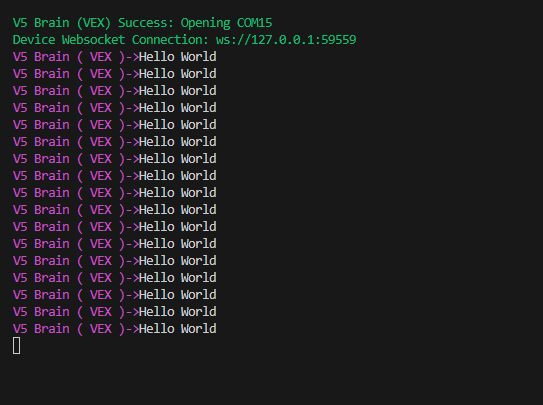
Task: Click 'V5 Brain' prefix on first pink line
Action: click(x=41, y=56)
